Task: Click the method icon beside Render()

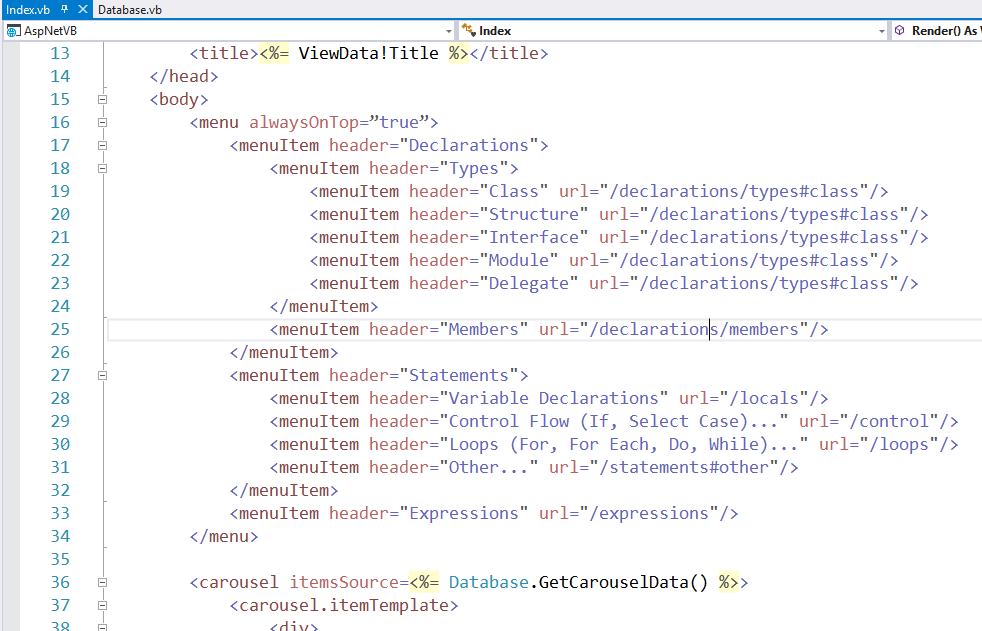Action: point(900,31)
